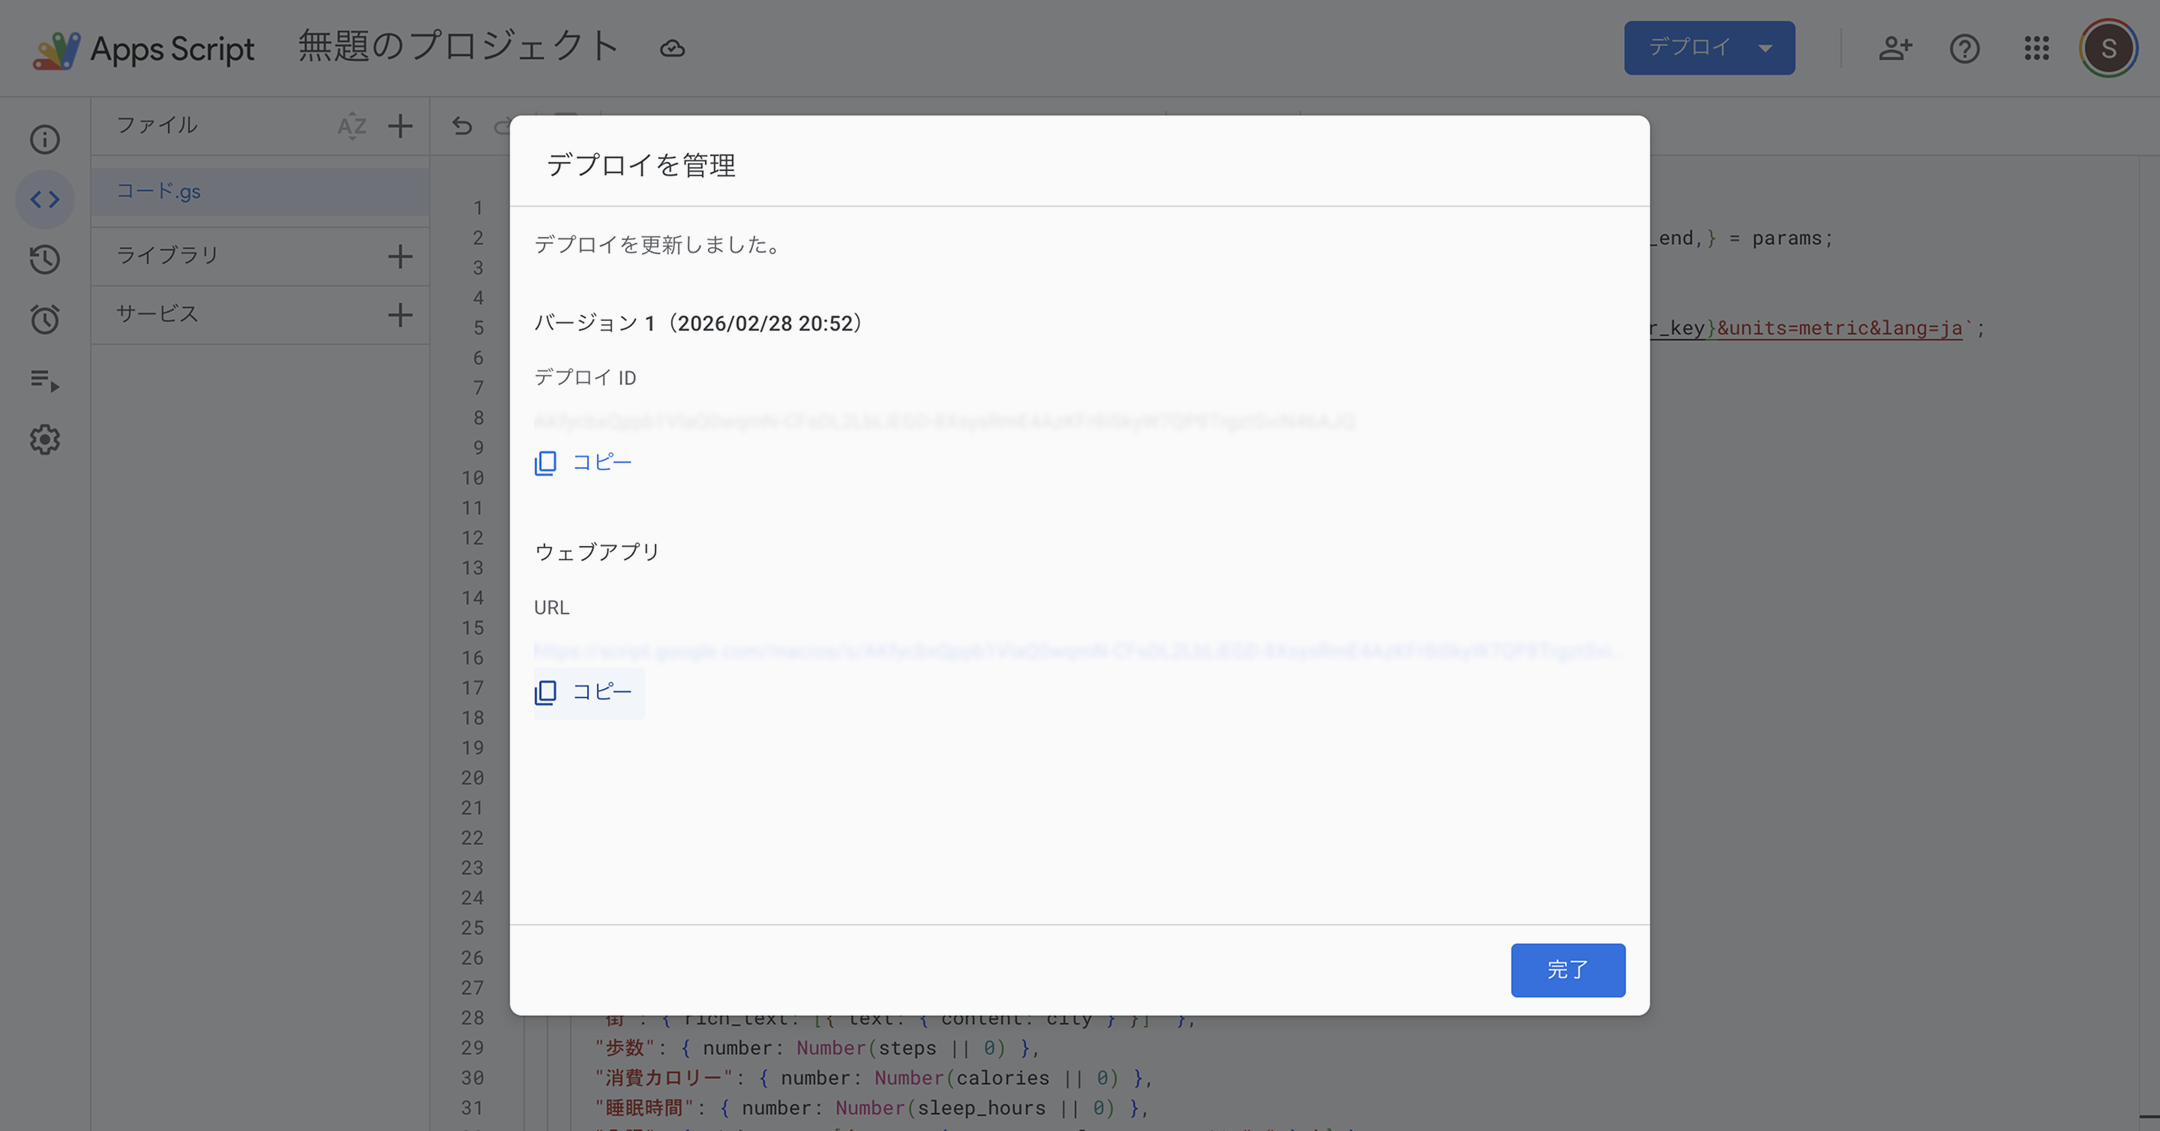Expand the デプロイ dropdown arrow
Screen dimensions: 2160x1131
click(1766, 48)
